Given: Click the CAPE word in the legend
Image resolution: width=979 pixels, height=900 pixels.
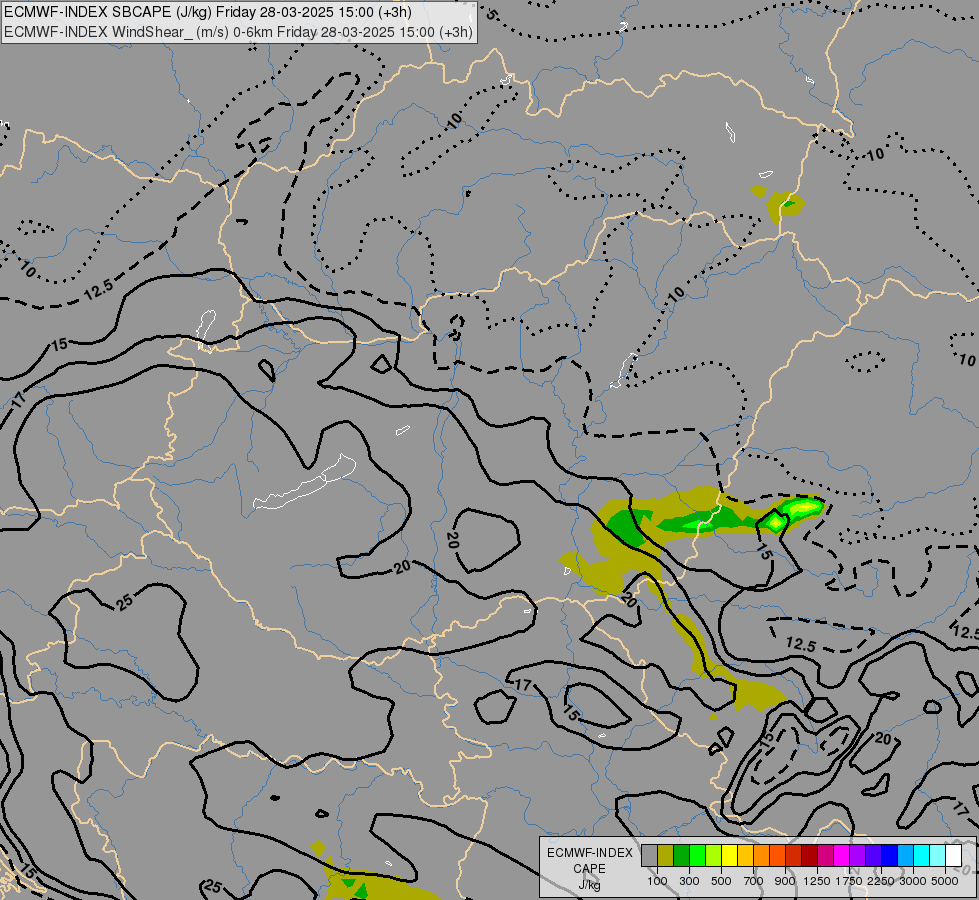Looking at the screenshot, I should 589,869.
